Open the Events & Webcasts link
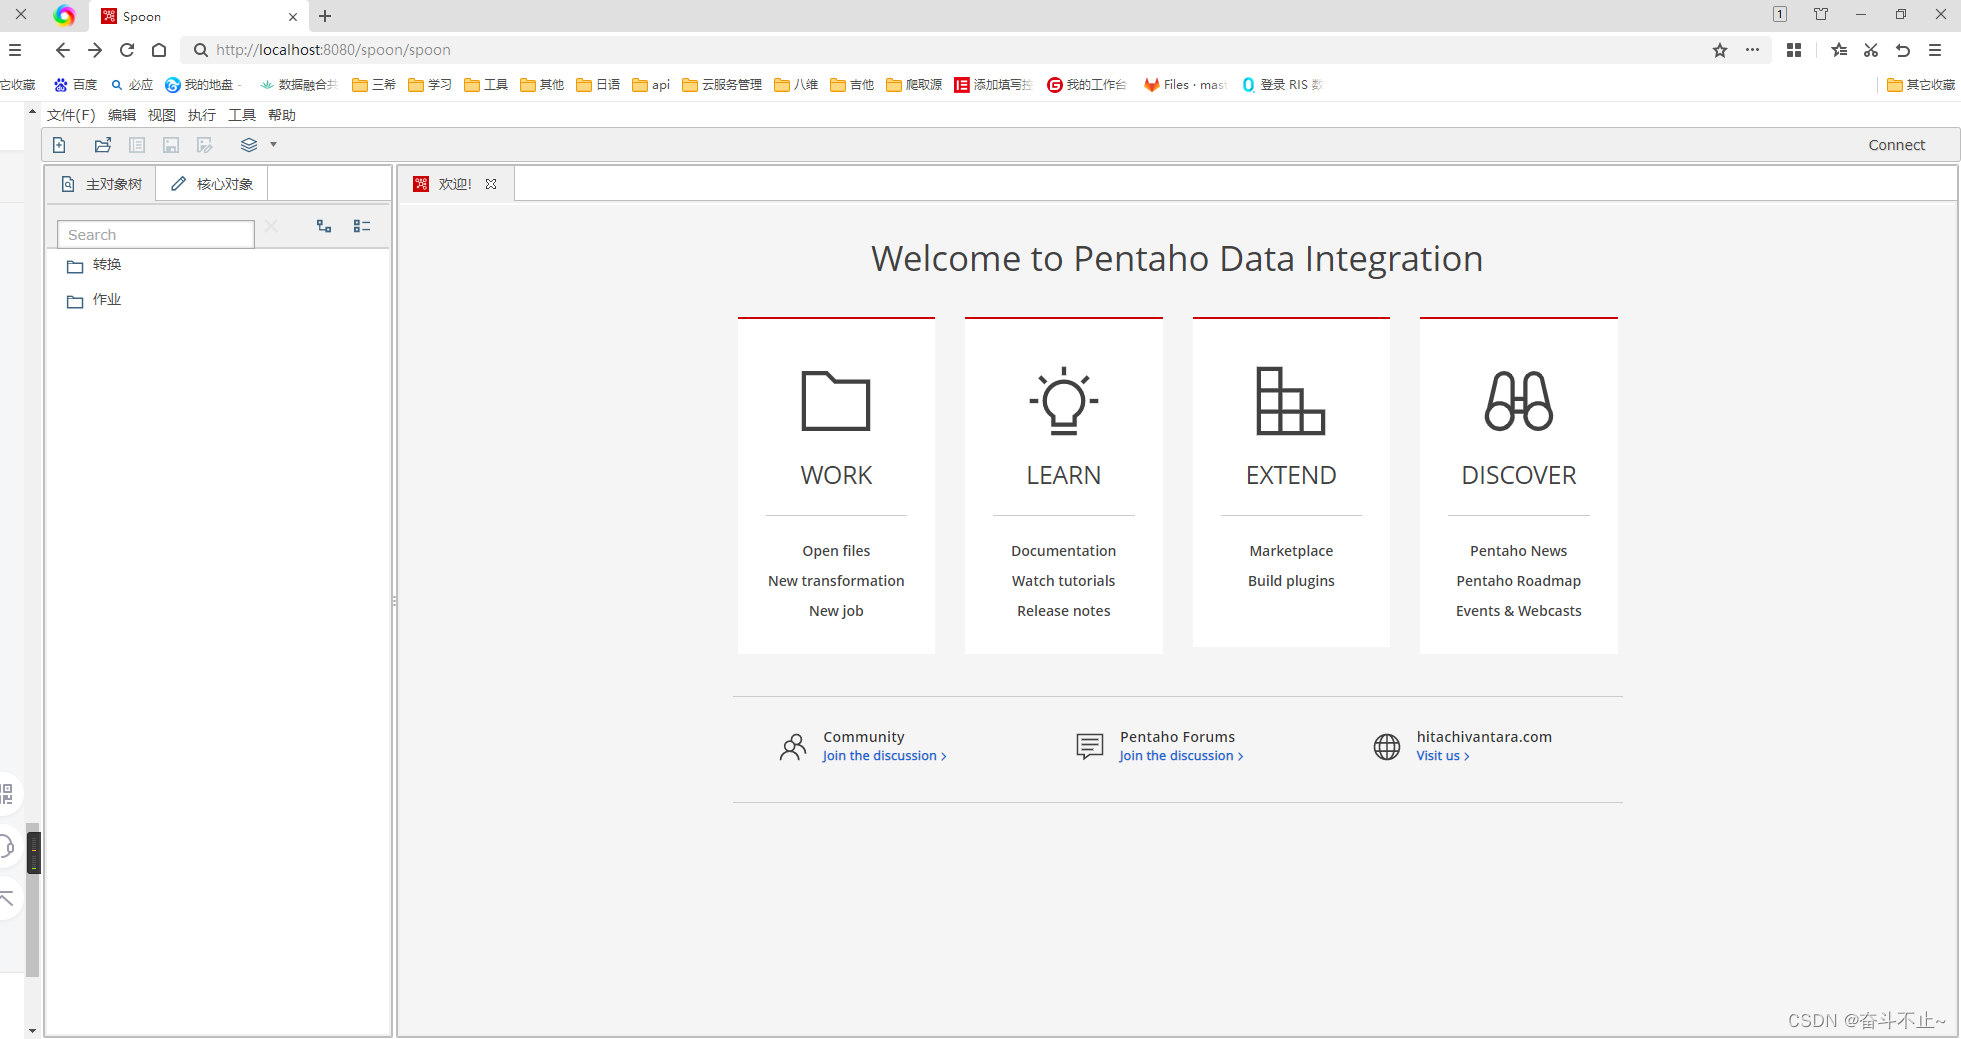This screenshot has height=1039, width=1961. (1518, 611)
